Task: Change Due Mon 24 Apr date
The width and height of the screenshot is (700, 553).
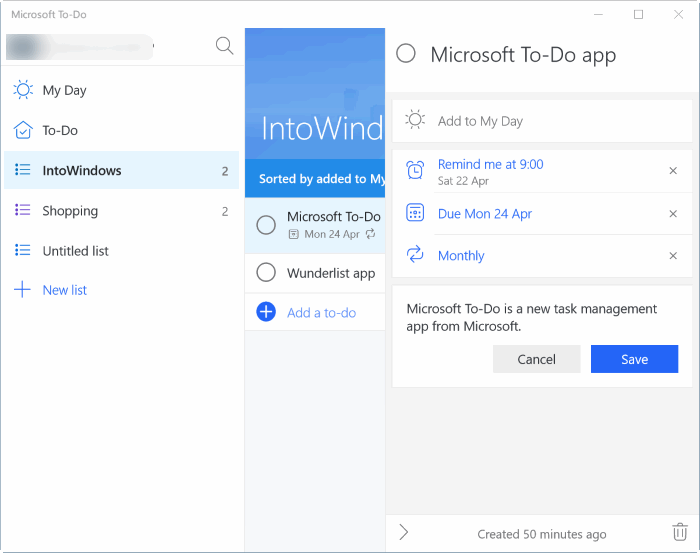Action: [x=485, y=214]
